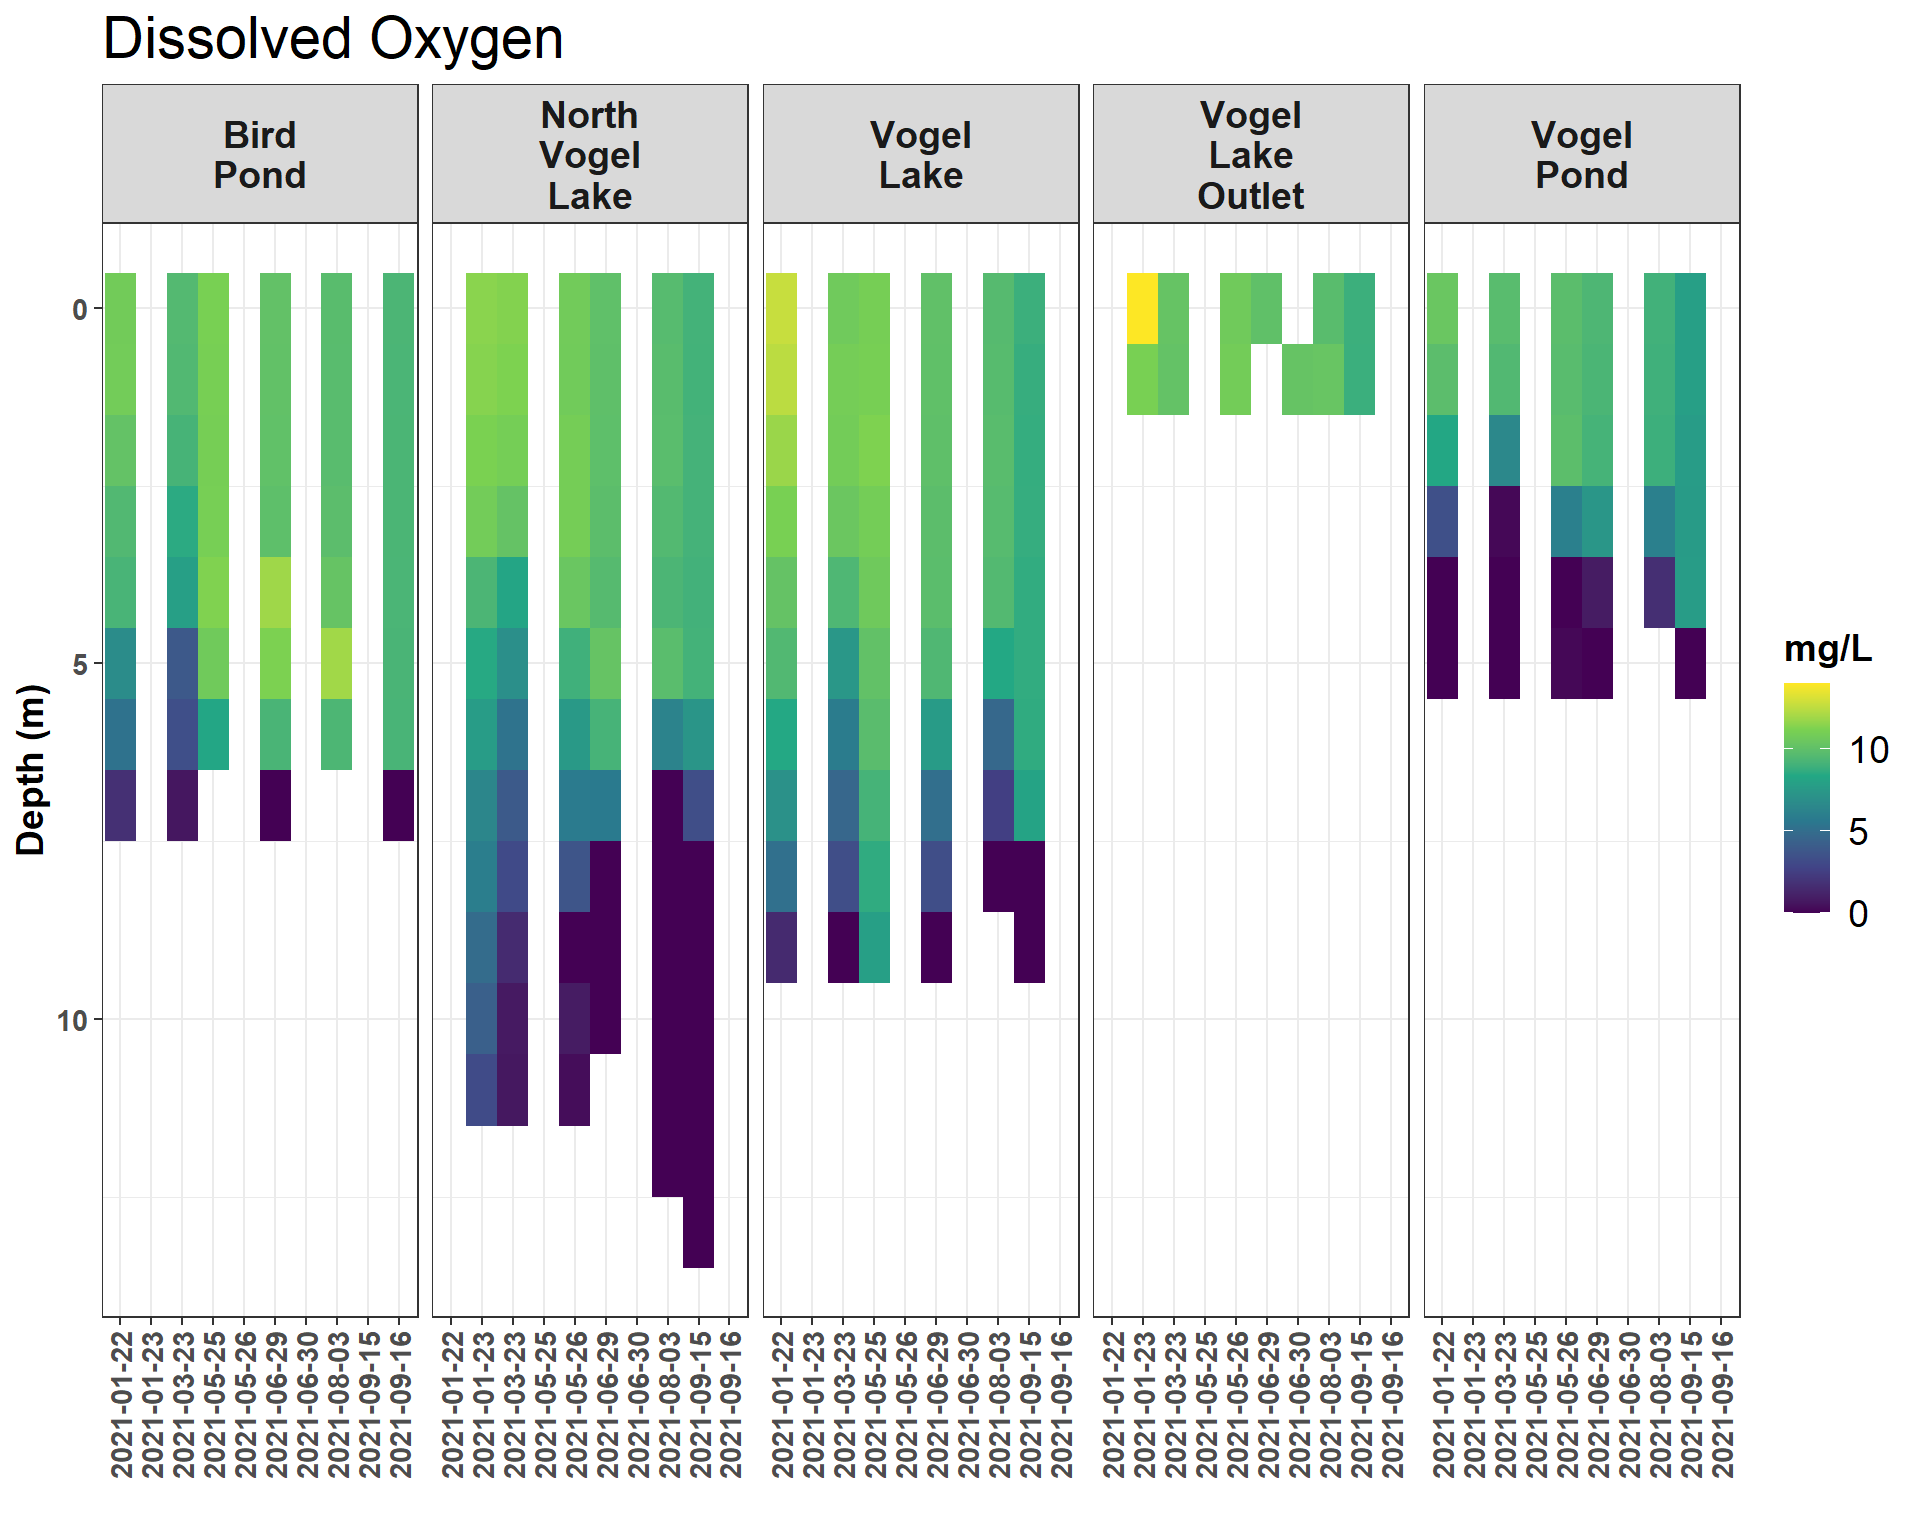The image size is (1920, 1536).
Task: Click the Vogel Pond panel header
Action: coord(1581,155)
